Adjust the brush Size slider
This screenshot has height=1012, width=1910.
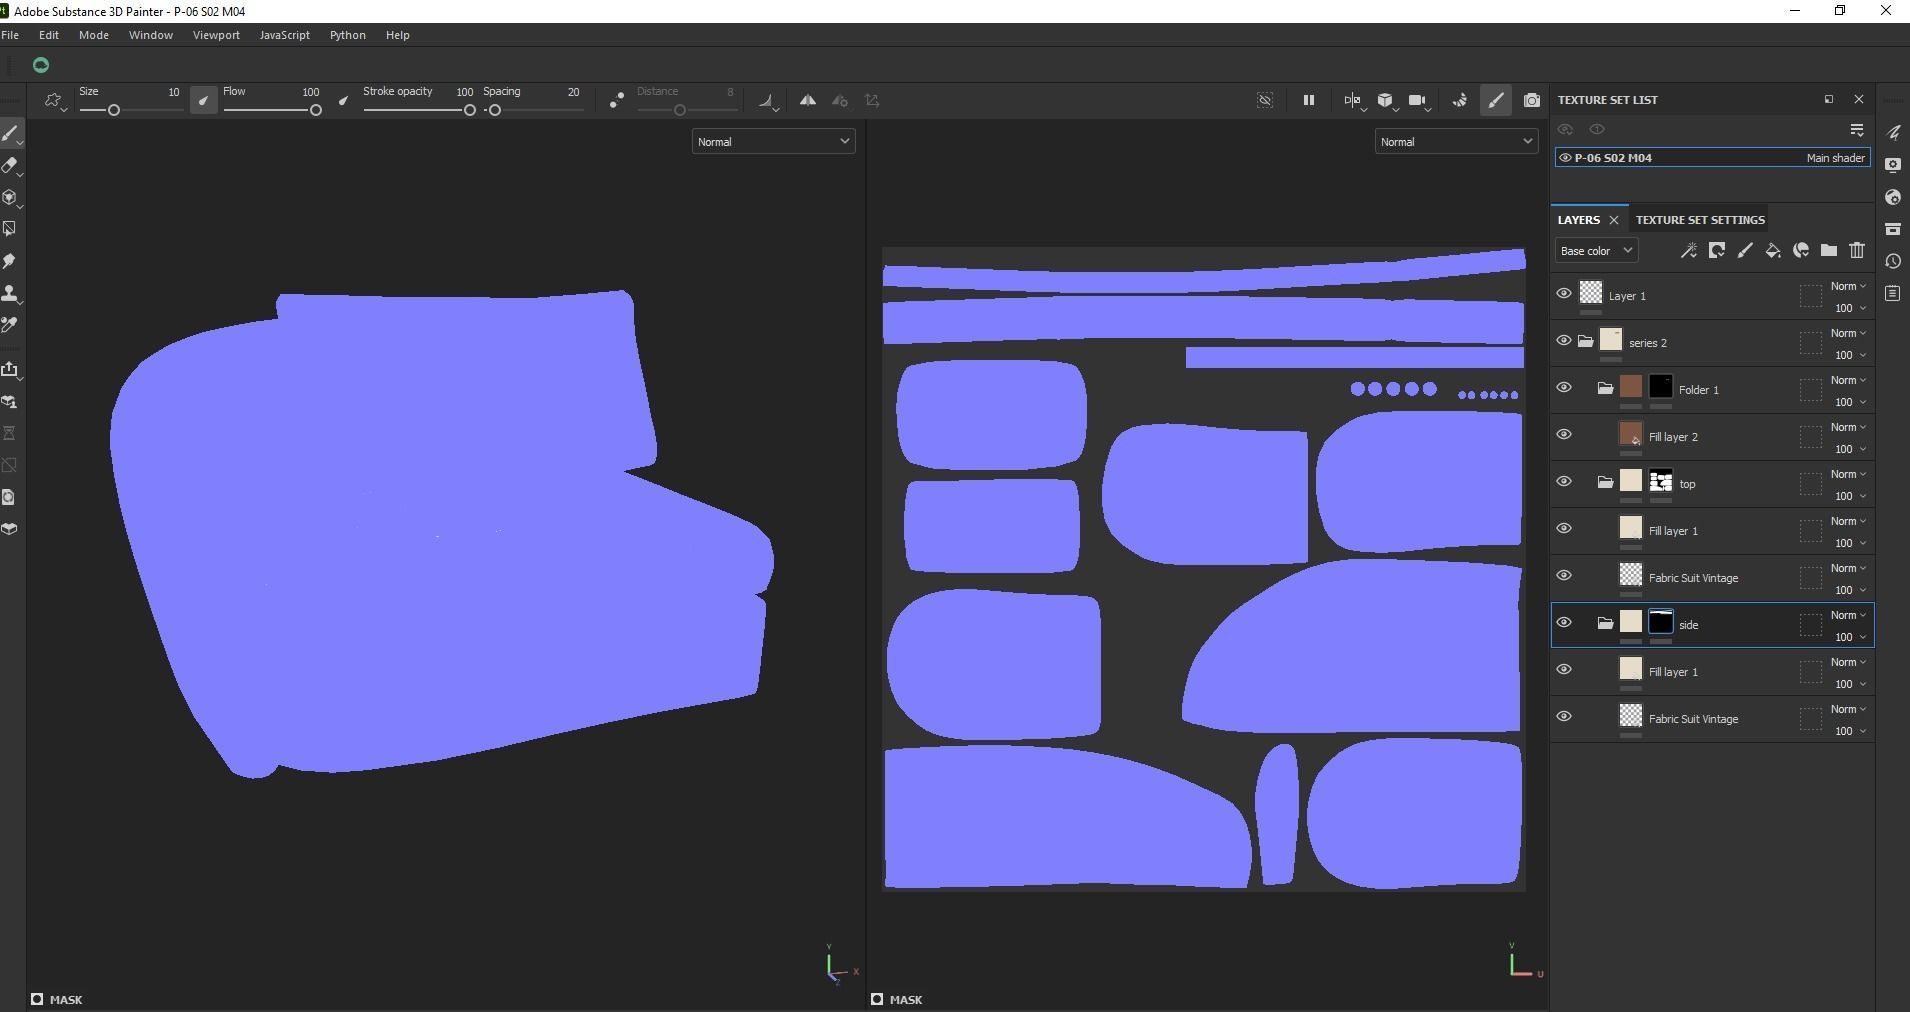[x=131, y=110]
